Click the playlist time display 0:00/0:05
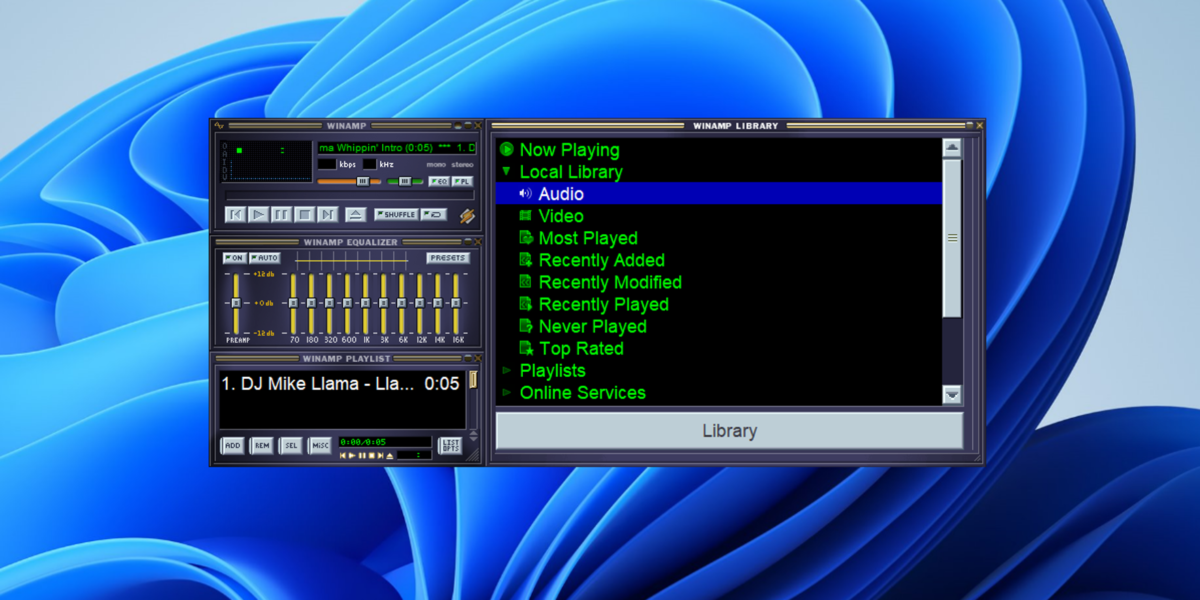The image size is (1200, 600). [385, 442]
